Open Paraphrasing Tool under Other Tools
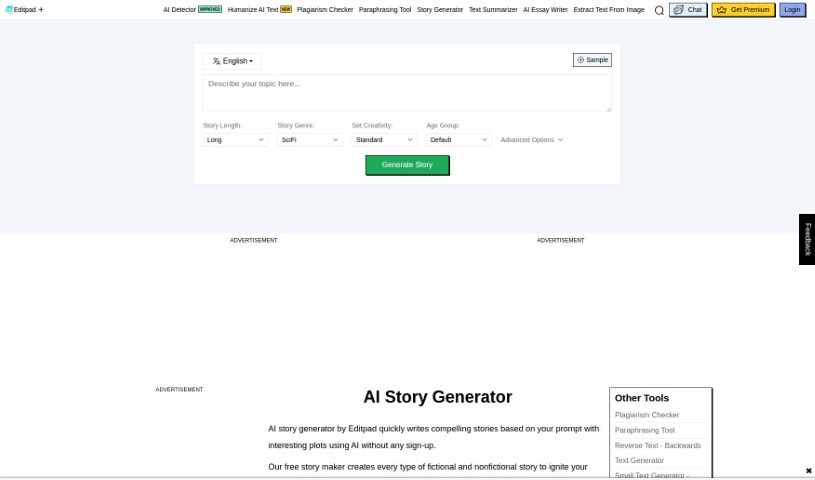Screen dimensions: 815x480 (645, 430)
